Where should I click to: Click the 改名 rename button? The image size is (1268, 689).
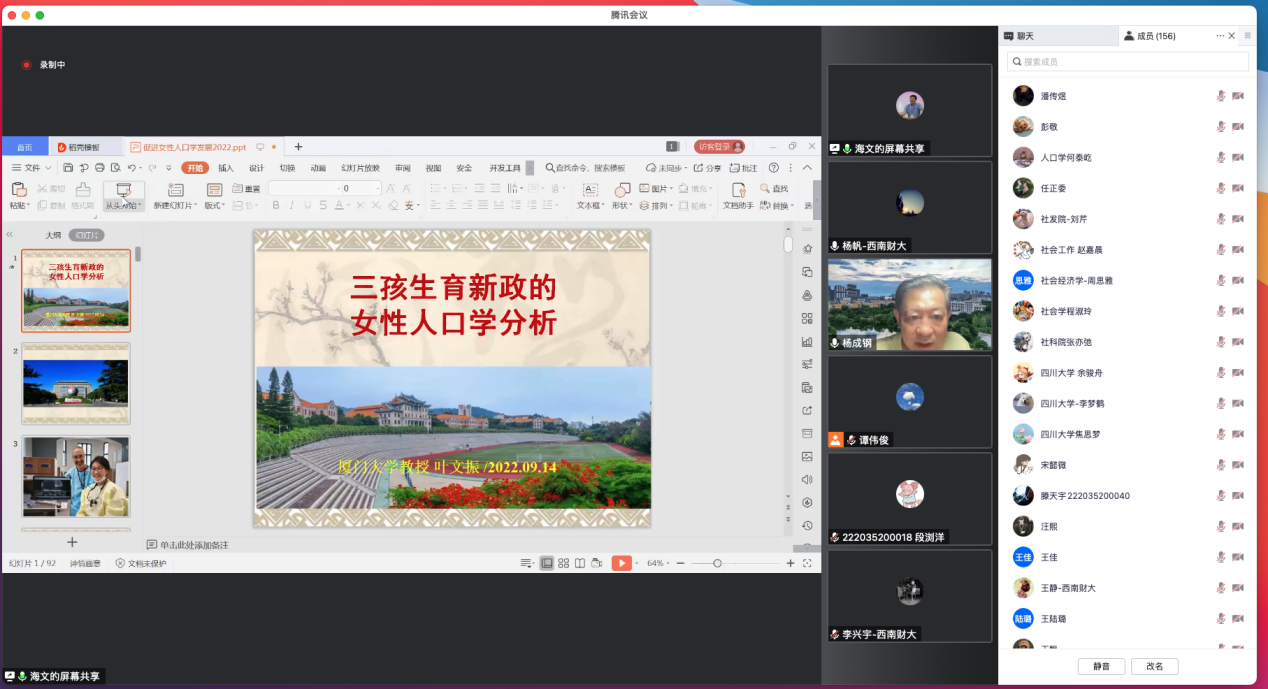[1154, 666]
